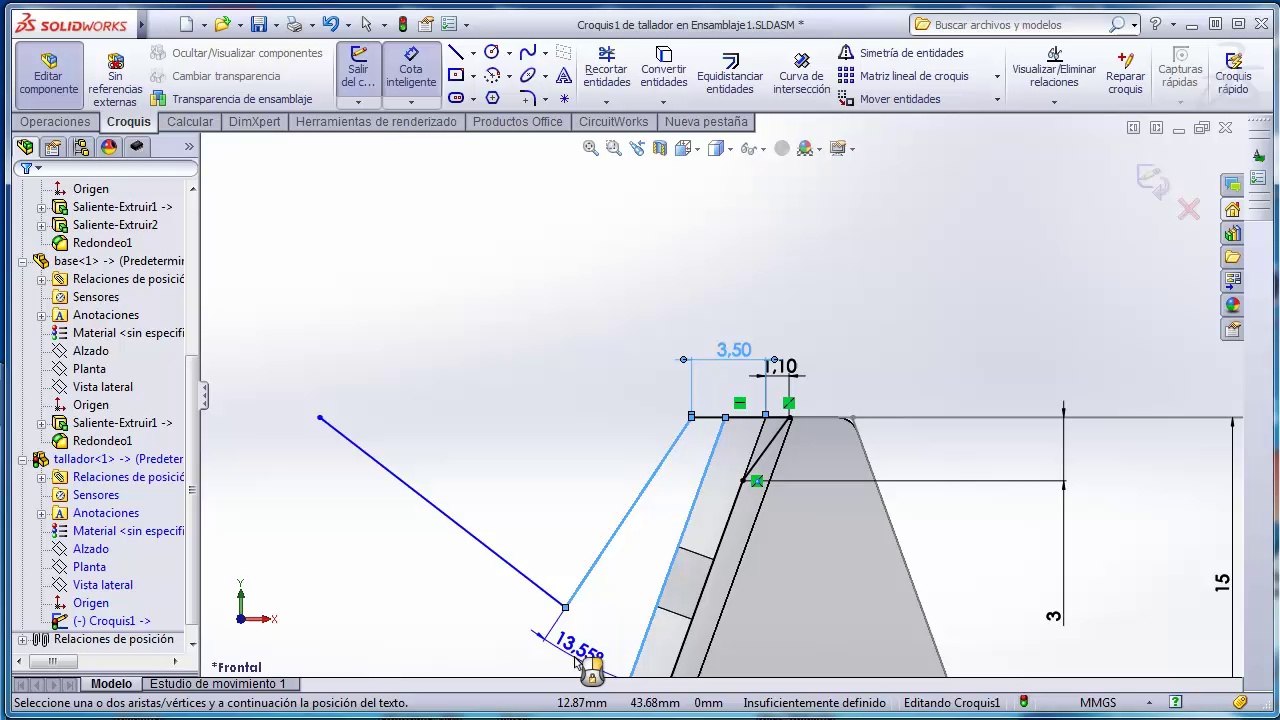Viewport: 1280px width, 720px height.
Task: Open the CircuitWorks tab
Action: tap(614, 122)
